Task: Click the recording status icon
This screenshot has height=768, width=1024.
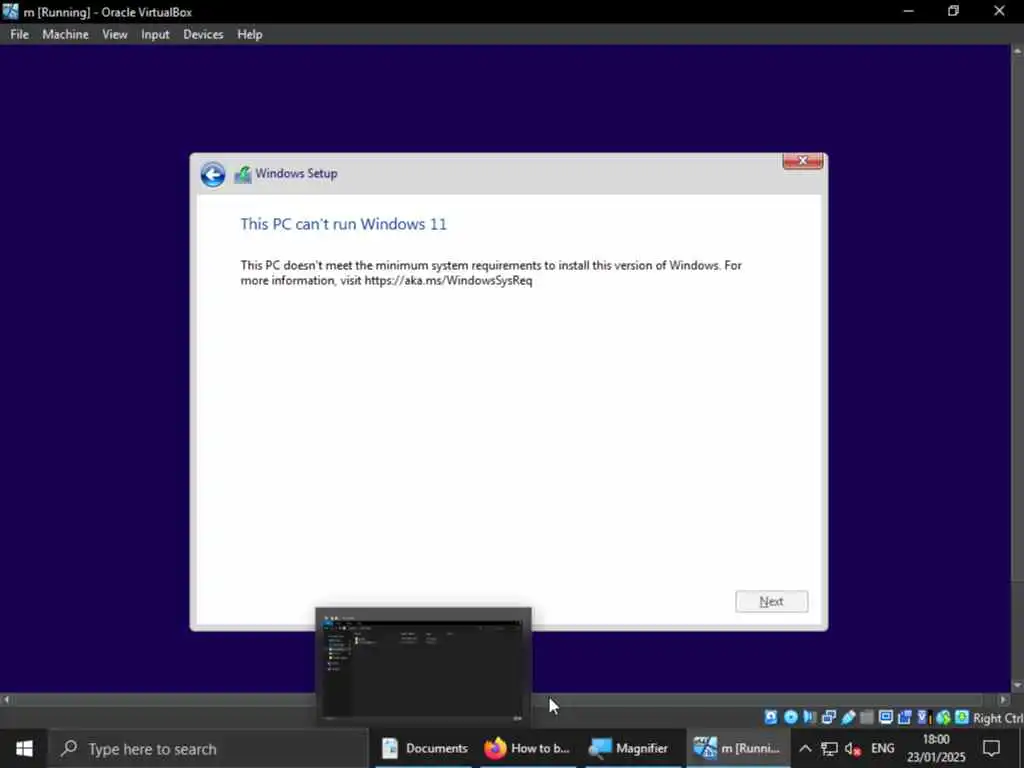Action: tap(904, 717)
